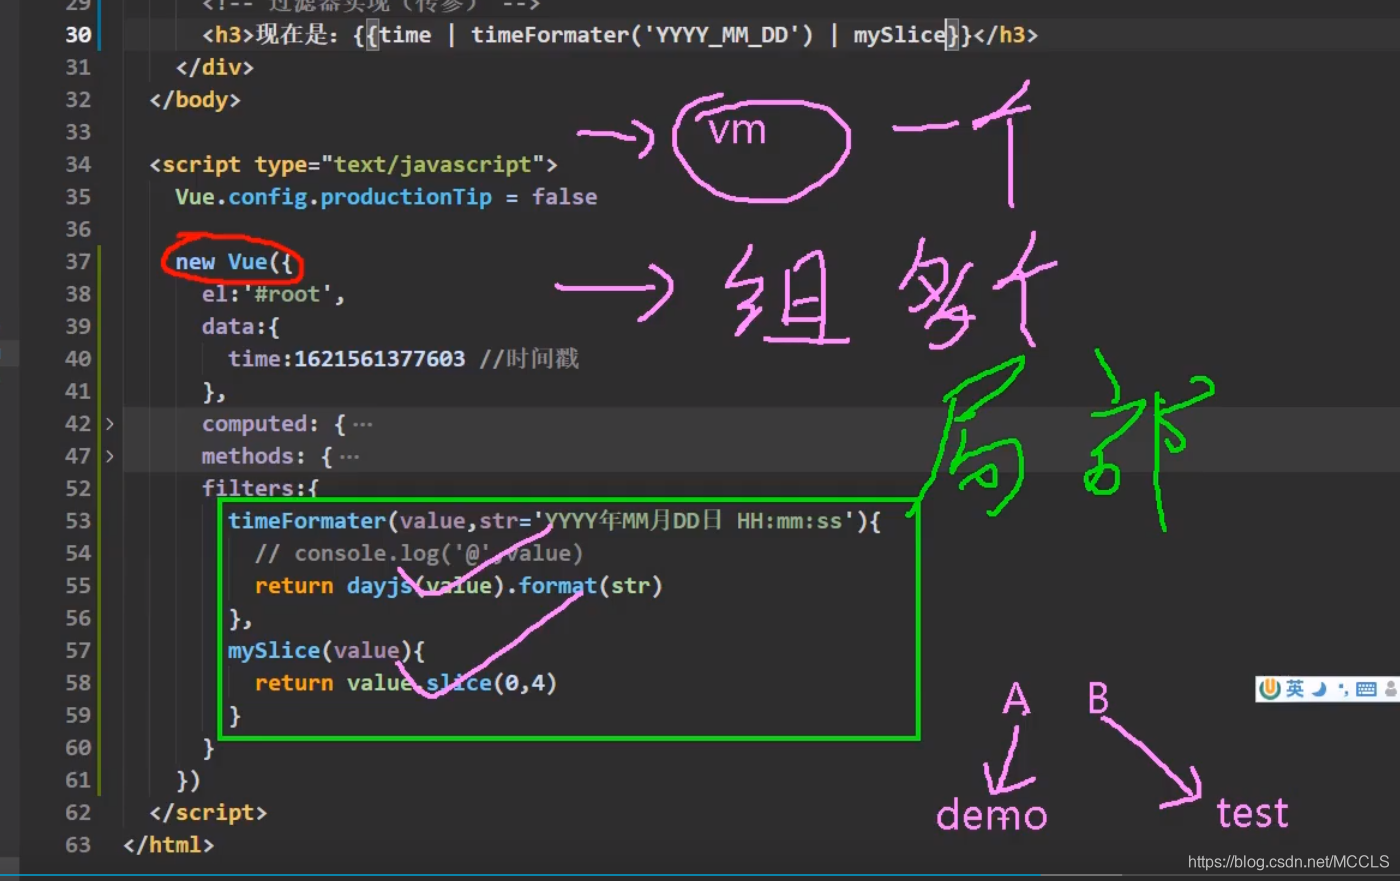The height and width of the screenshot is (881, 1400).
Task: Click line number 37 in the gutter
Action: tap(78, 262)
